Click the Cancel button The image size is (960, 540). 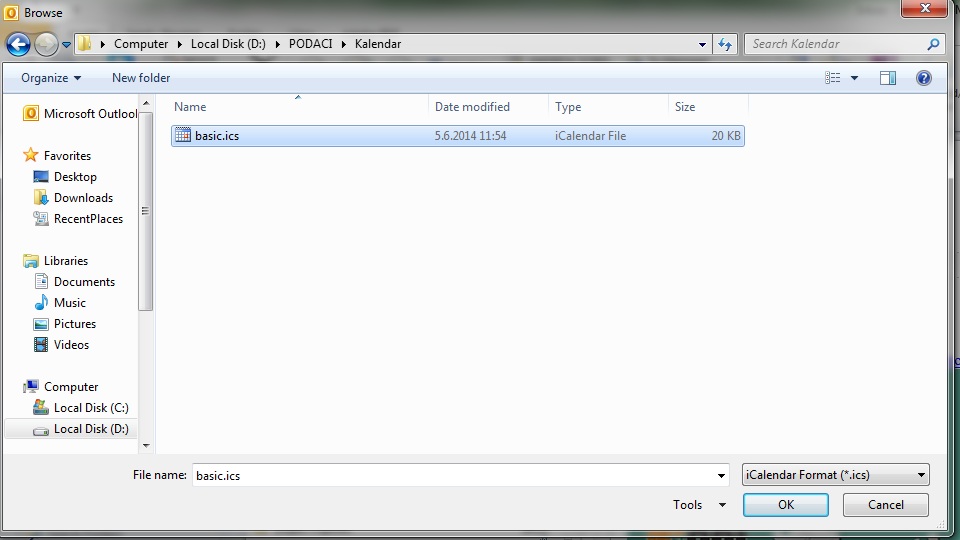coord(885,505)
